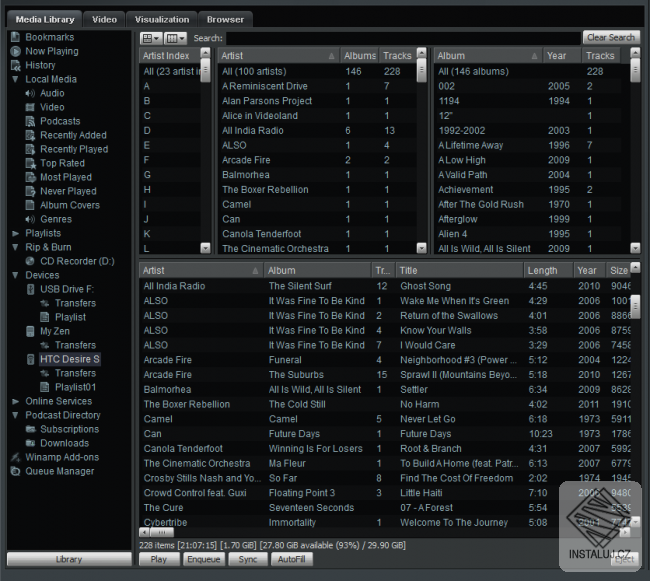
Task: Click the History icon in sidebar
Action: click(x=15, y=65)
